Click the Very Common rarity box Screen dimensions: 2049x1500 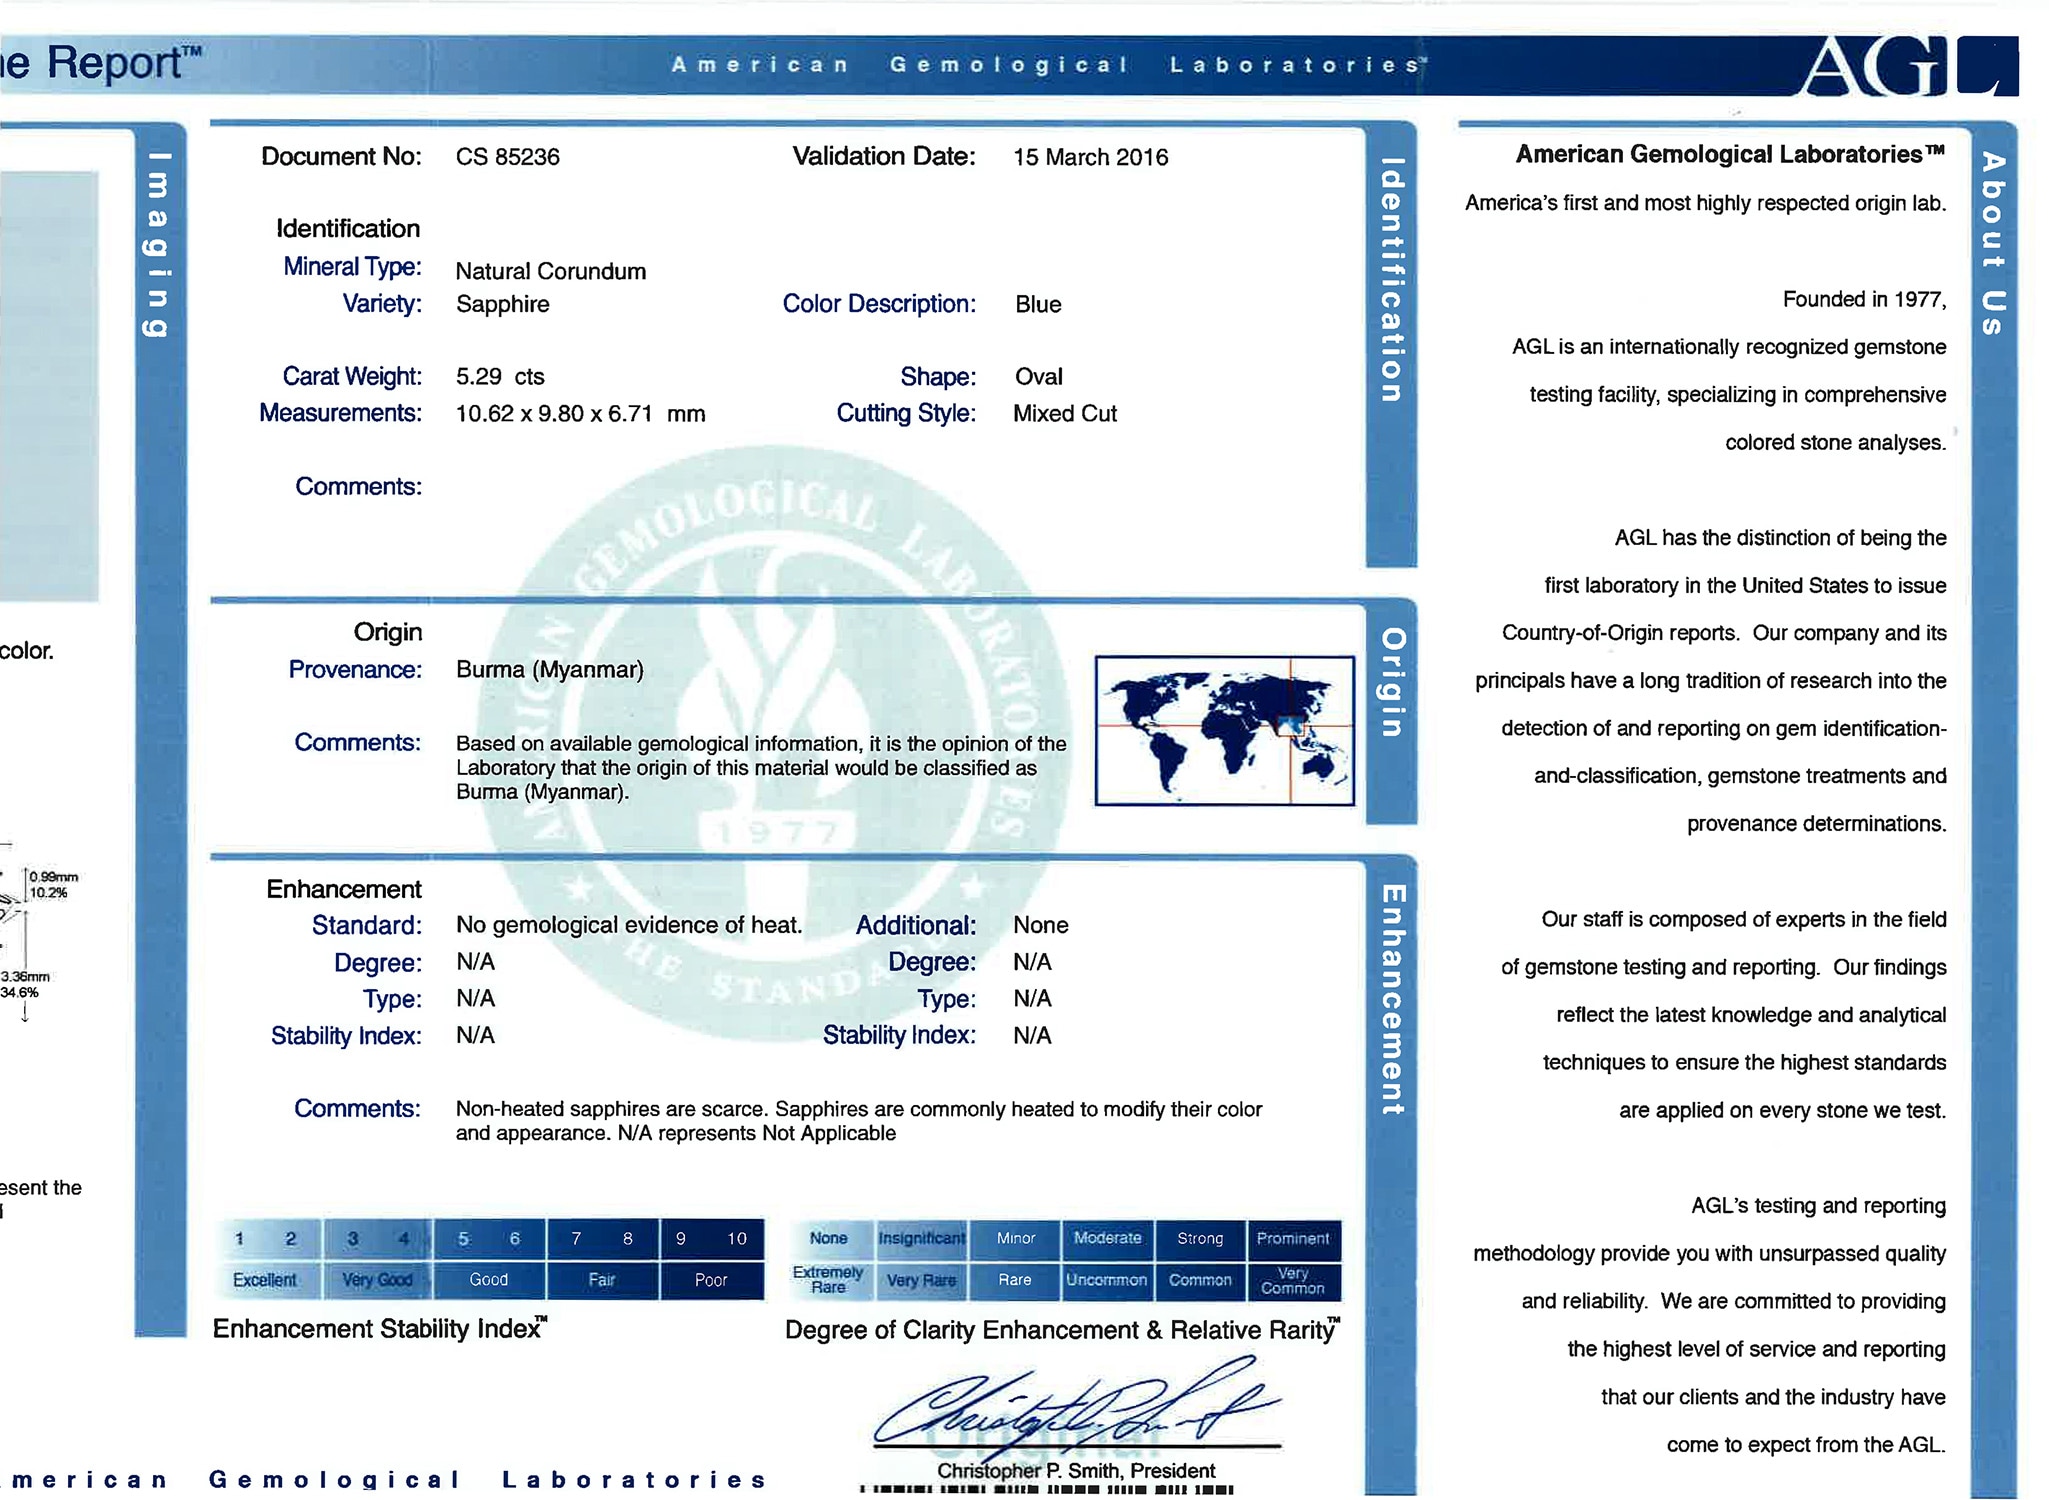click(x=1293, y=1281)
